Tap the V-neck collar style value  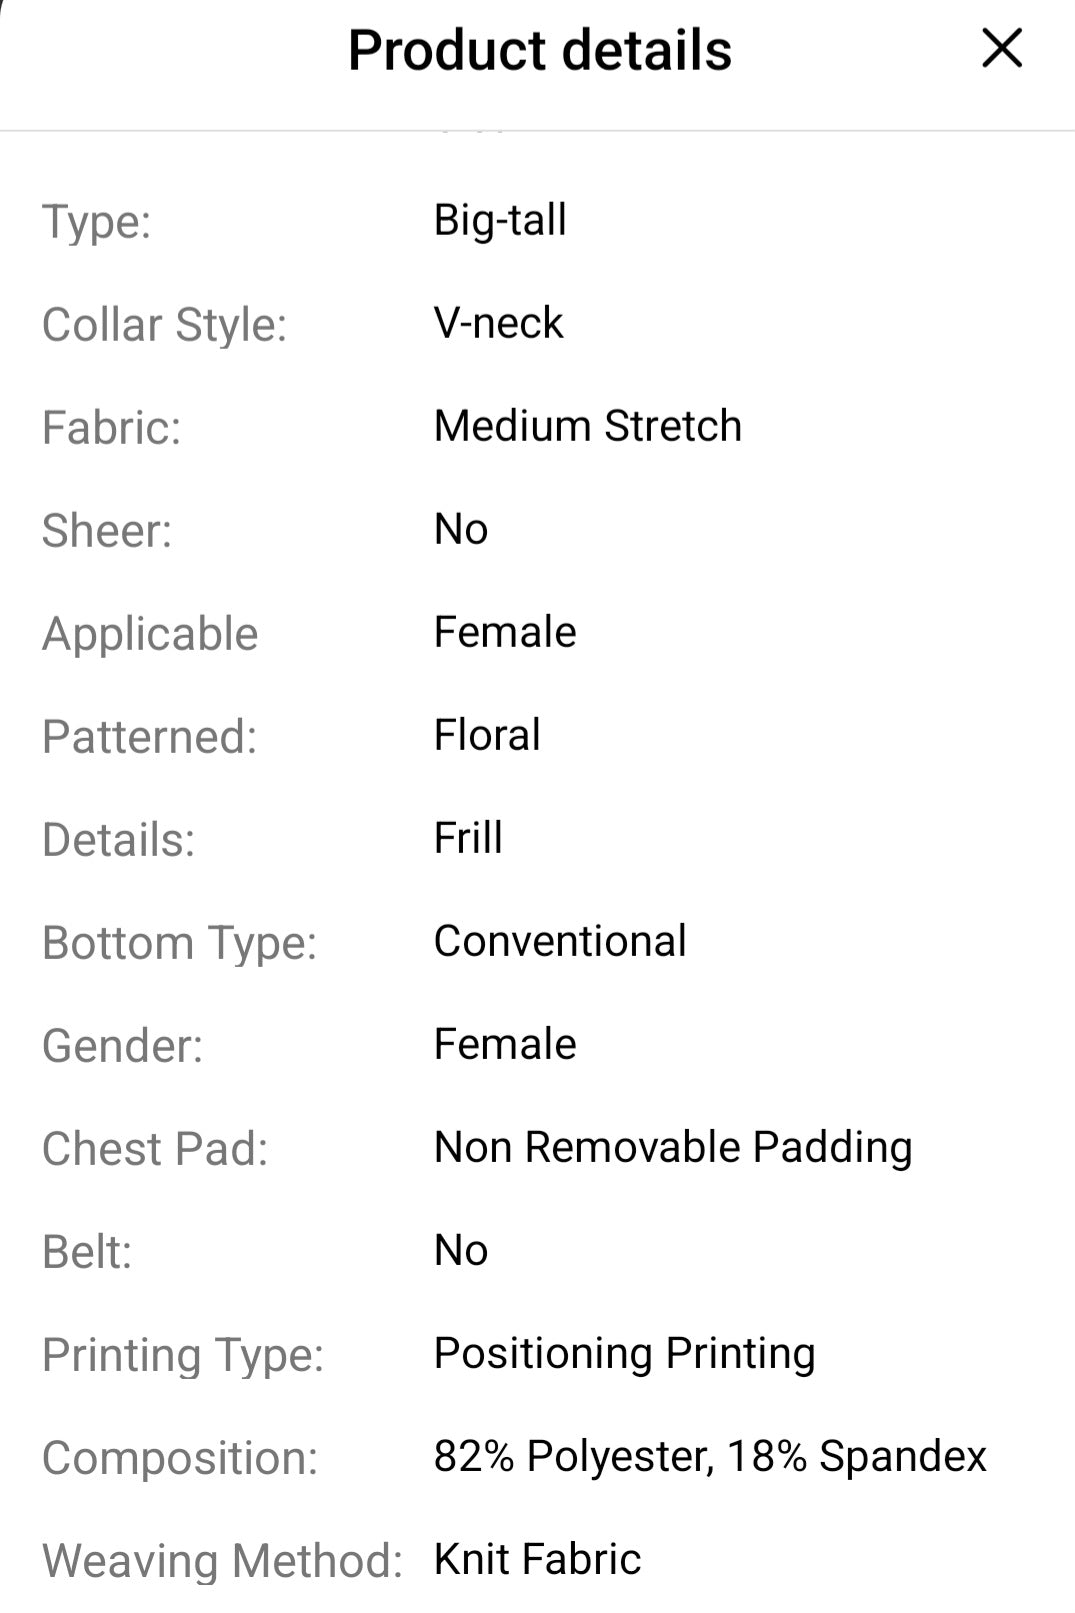[x=498, y=323]
